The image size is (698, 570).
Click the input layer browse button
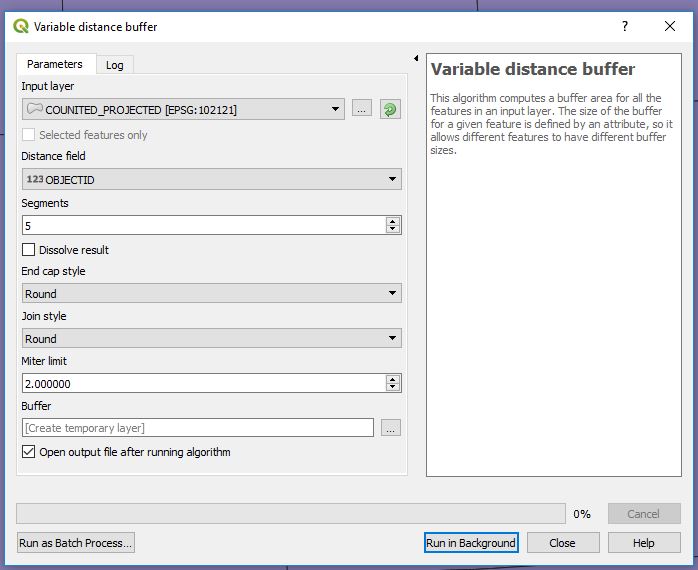point(362,109)
